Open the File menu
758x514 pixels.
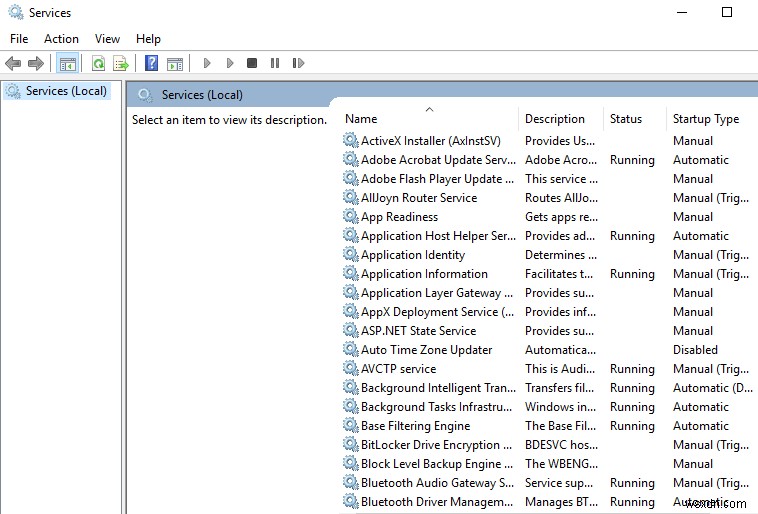[x=19, y=39]
